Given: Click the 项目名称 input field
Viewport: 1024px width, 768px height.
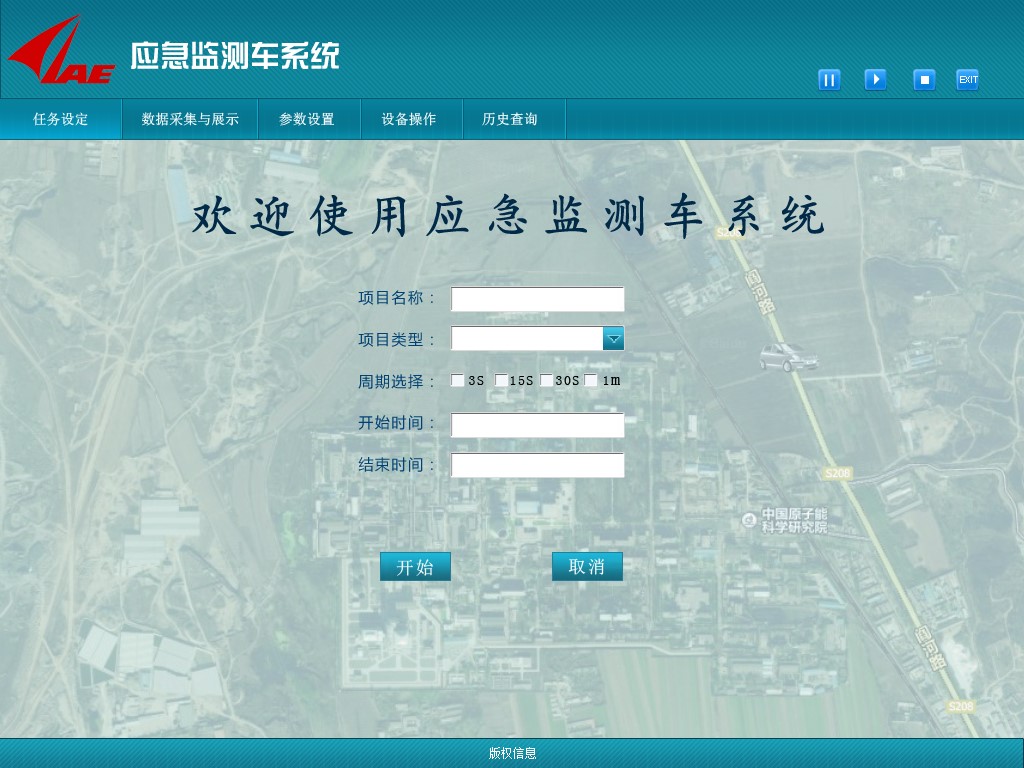Looking at the screenshot, I should coord(537,299).
